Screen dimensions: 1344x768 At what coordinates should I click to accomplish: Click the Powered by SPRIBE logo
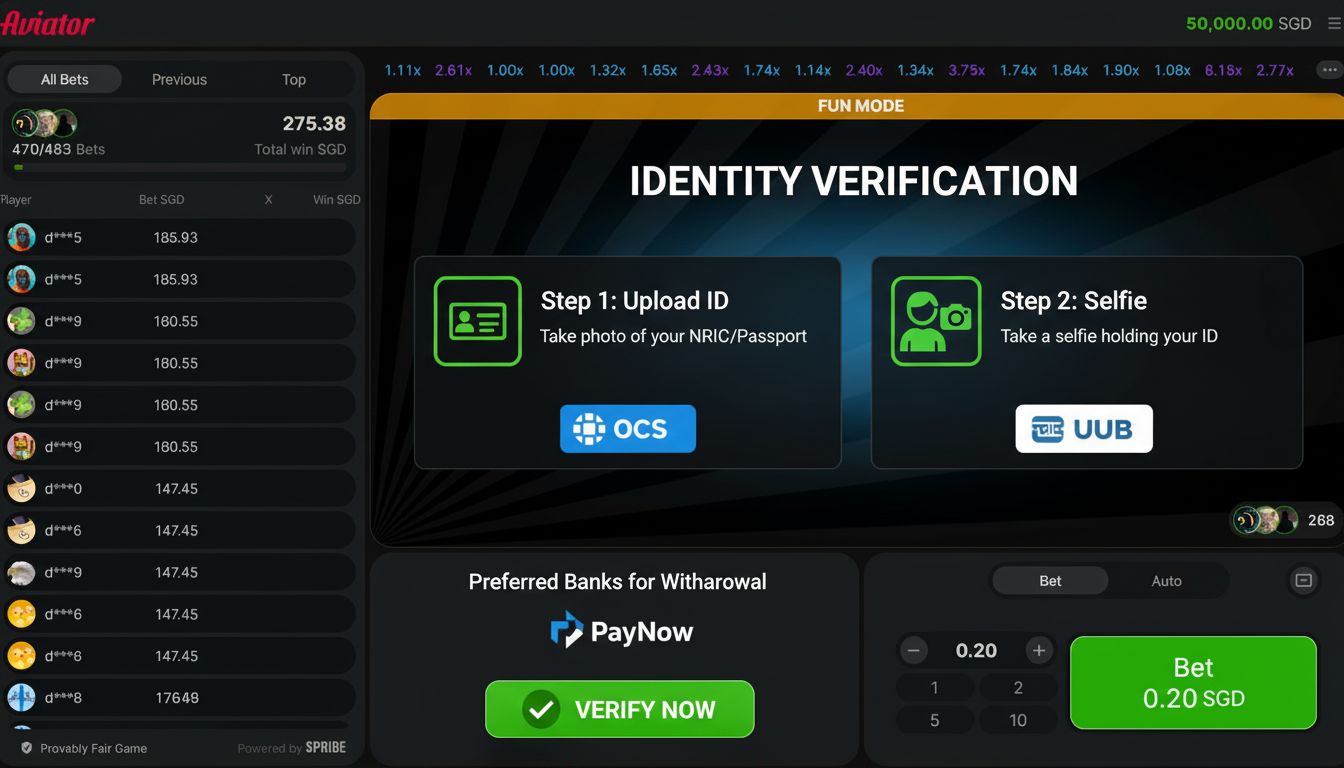pyautogui.click(x=292, y=748)
